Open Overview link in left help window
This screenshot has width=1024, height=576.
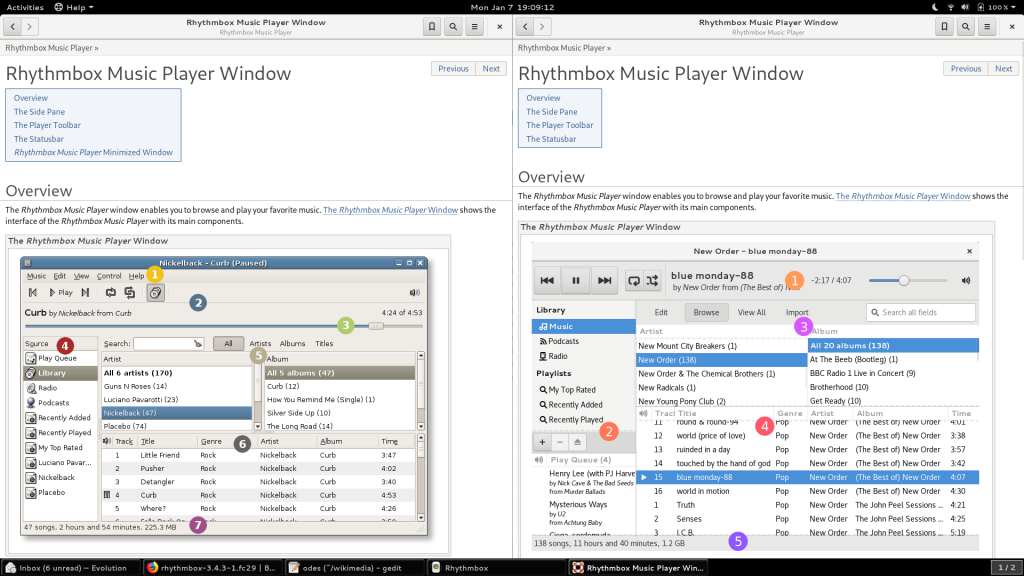point(31,98)
